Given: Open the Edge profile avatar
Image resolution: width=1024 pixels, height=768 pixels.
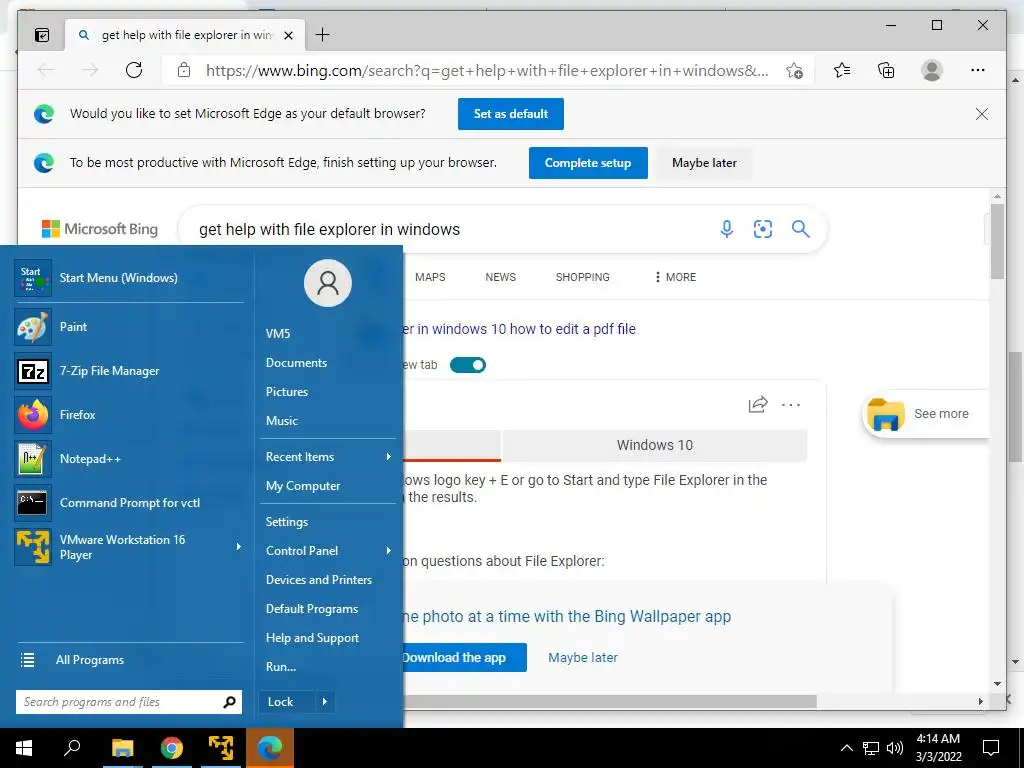Looking at the screenshot, I should pyautogui.click(x=932, y=70).
